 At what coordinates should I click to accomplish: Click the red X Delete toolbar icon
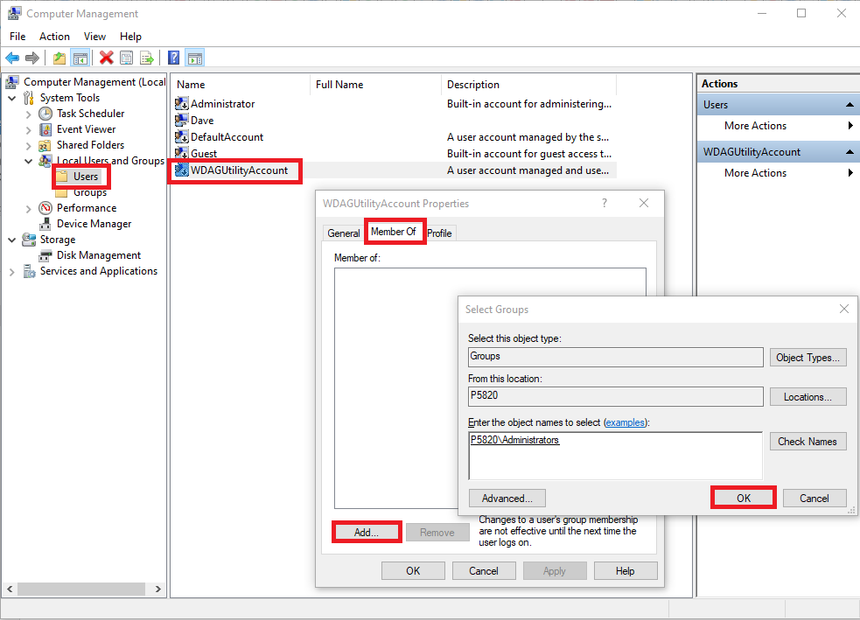pyautogui.click(x=106, y=58)
